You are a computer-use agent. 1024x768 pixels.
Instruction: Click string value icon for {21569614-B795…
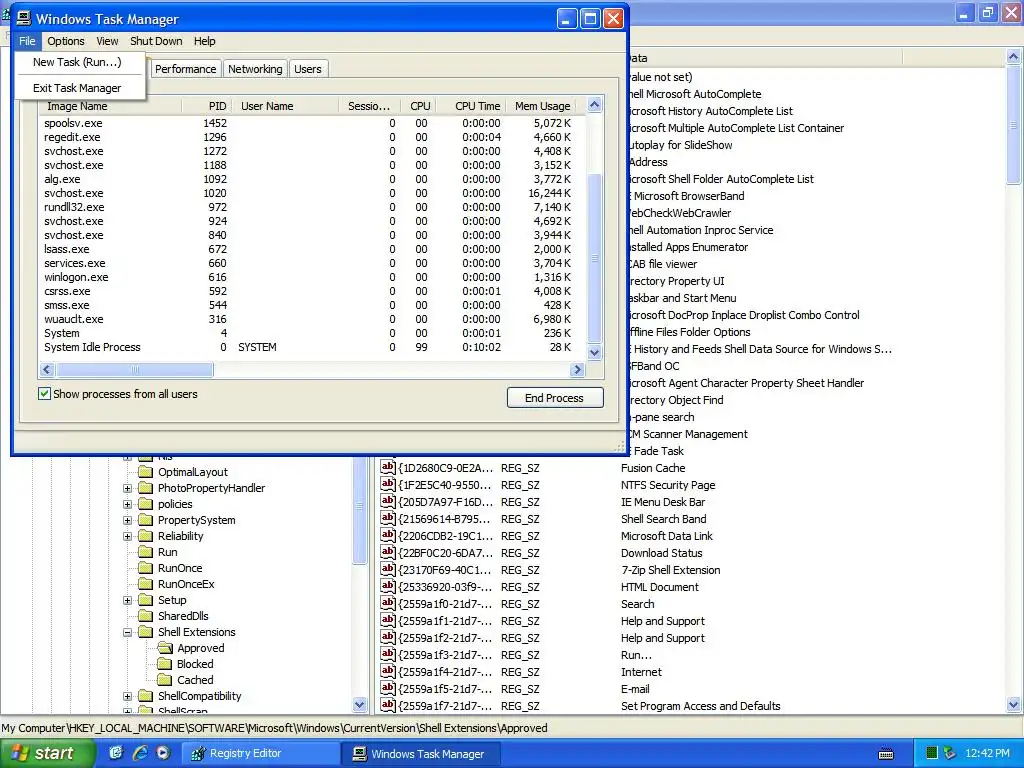pos(388,518)
